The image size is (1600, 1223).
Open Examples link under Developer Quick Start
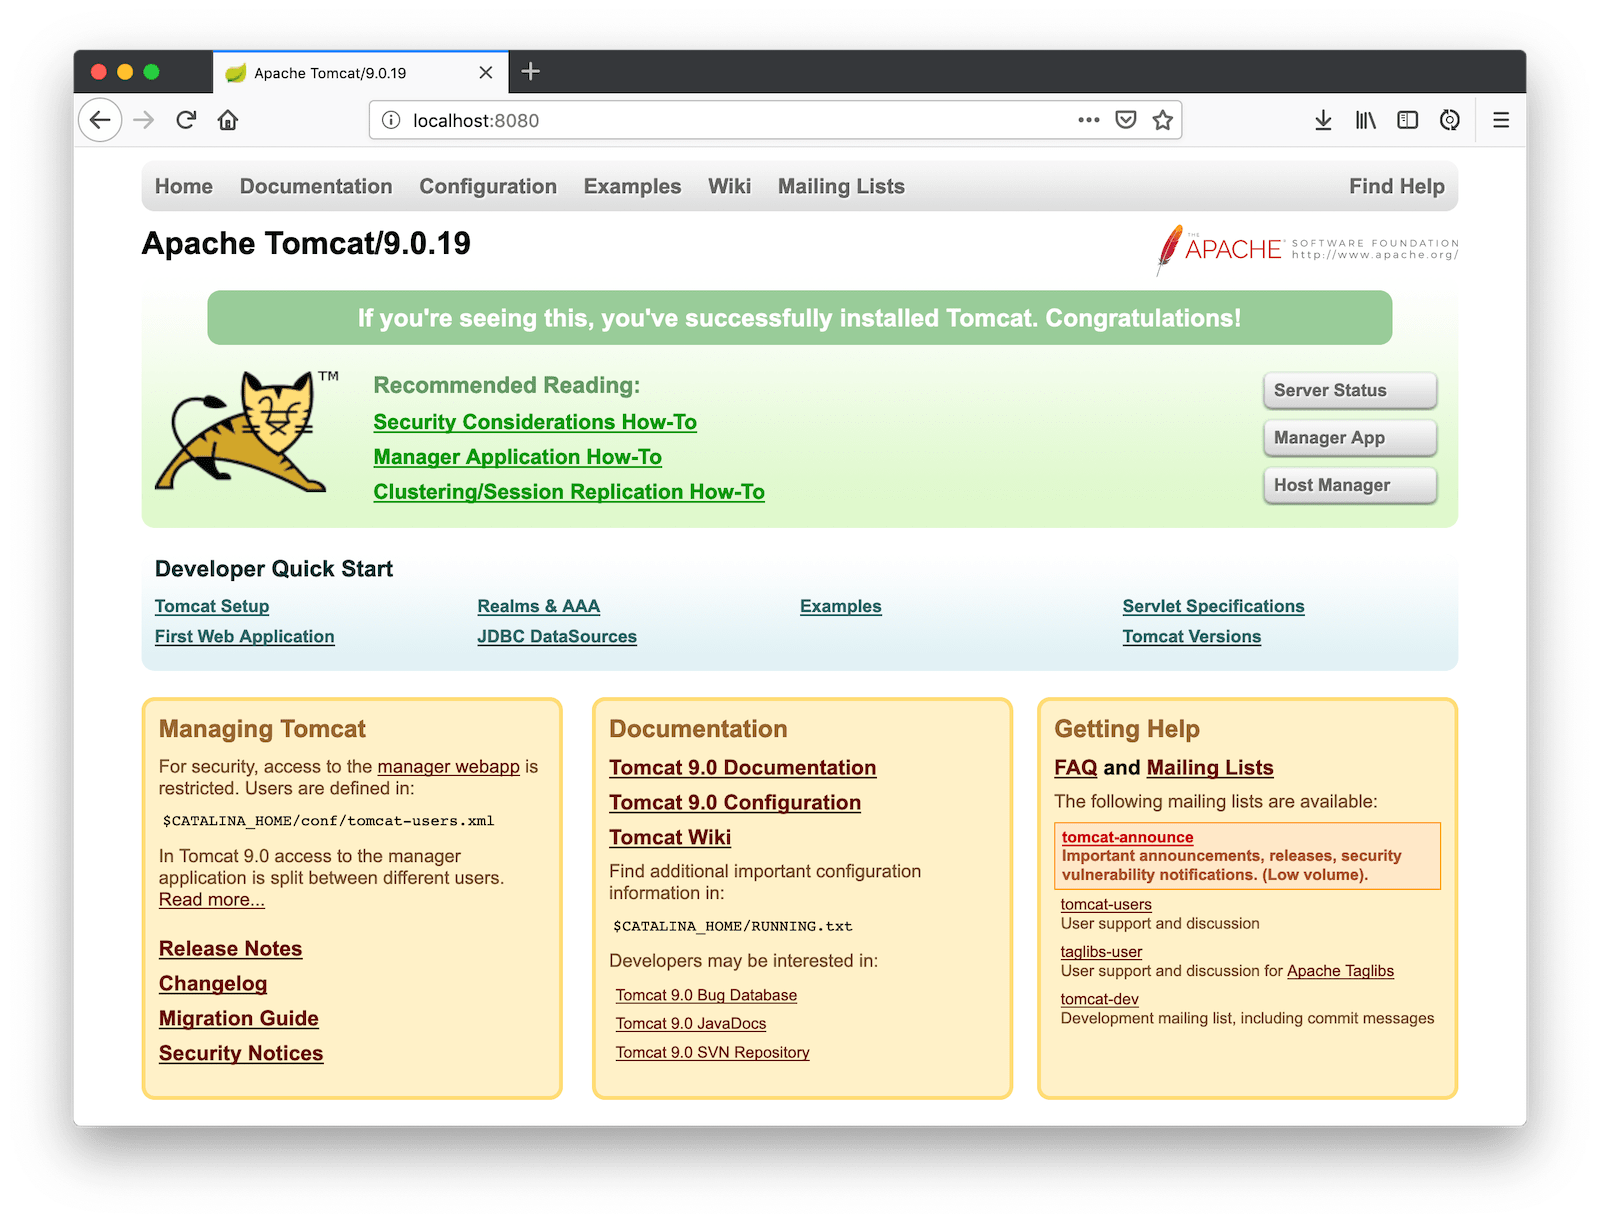(841, 606)
